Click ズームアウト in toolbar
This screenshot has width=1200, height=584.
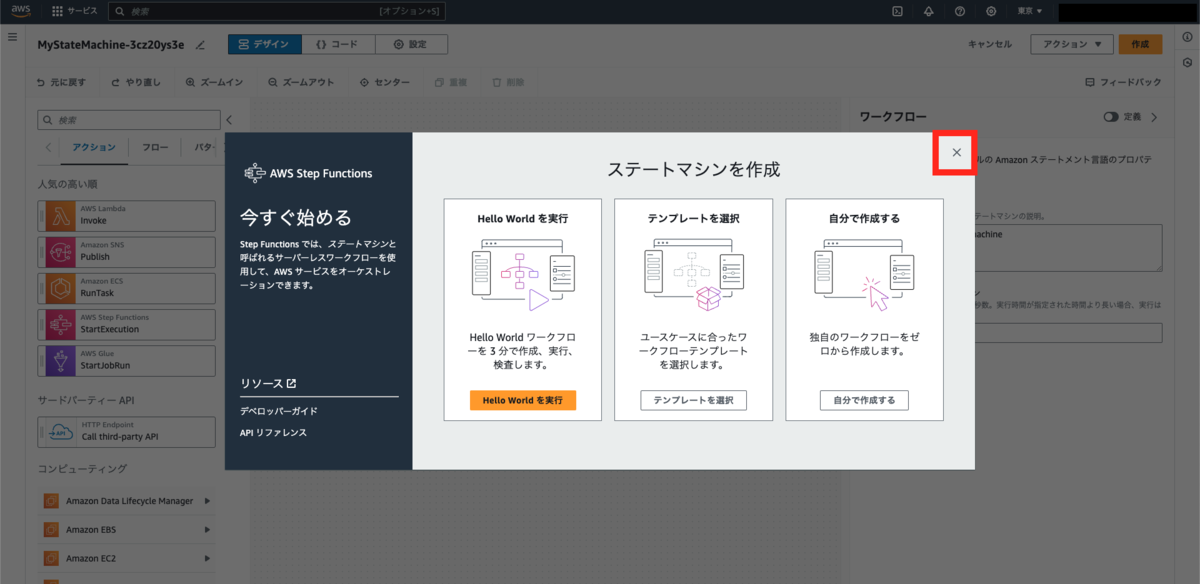click(x=301, y=82)
